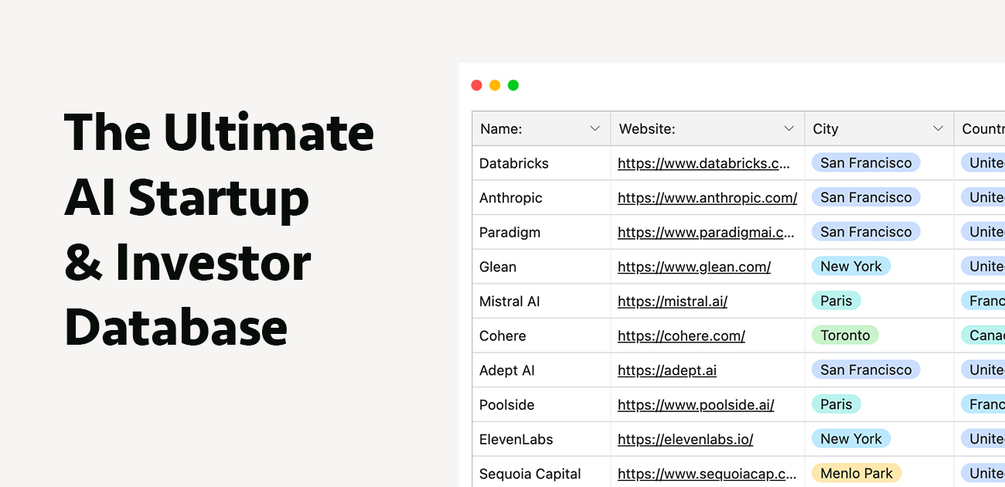Click the yellow minimize window dot
1005x487 pixels.
pyautogui.click(x=495, y=85)
